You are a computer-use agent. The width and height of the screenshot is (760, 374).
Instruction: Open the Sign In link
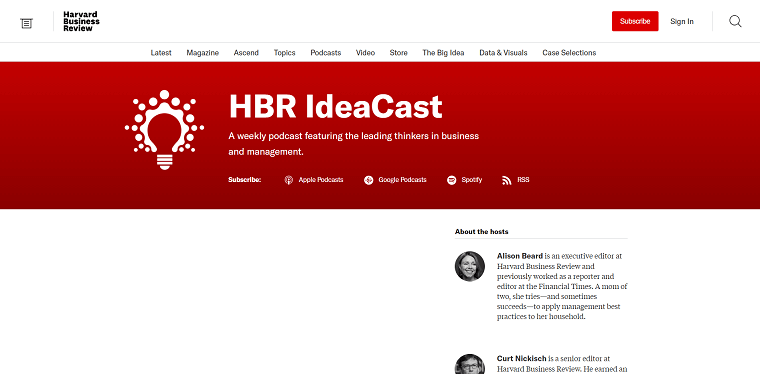tap(681, 21)
